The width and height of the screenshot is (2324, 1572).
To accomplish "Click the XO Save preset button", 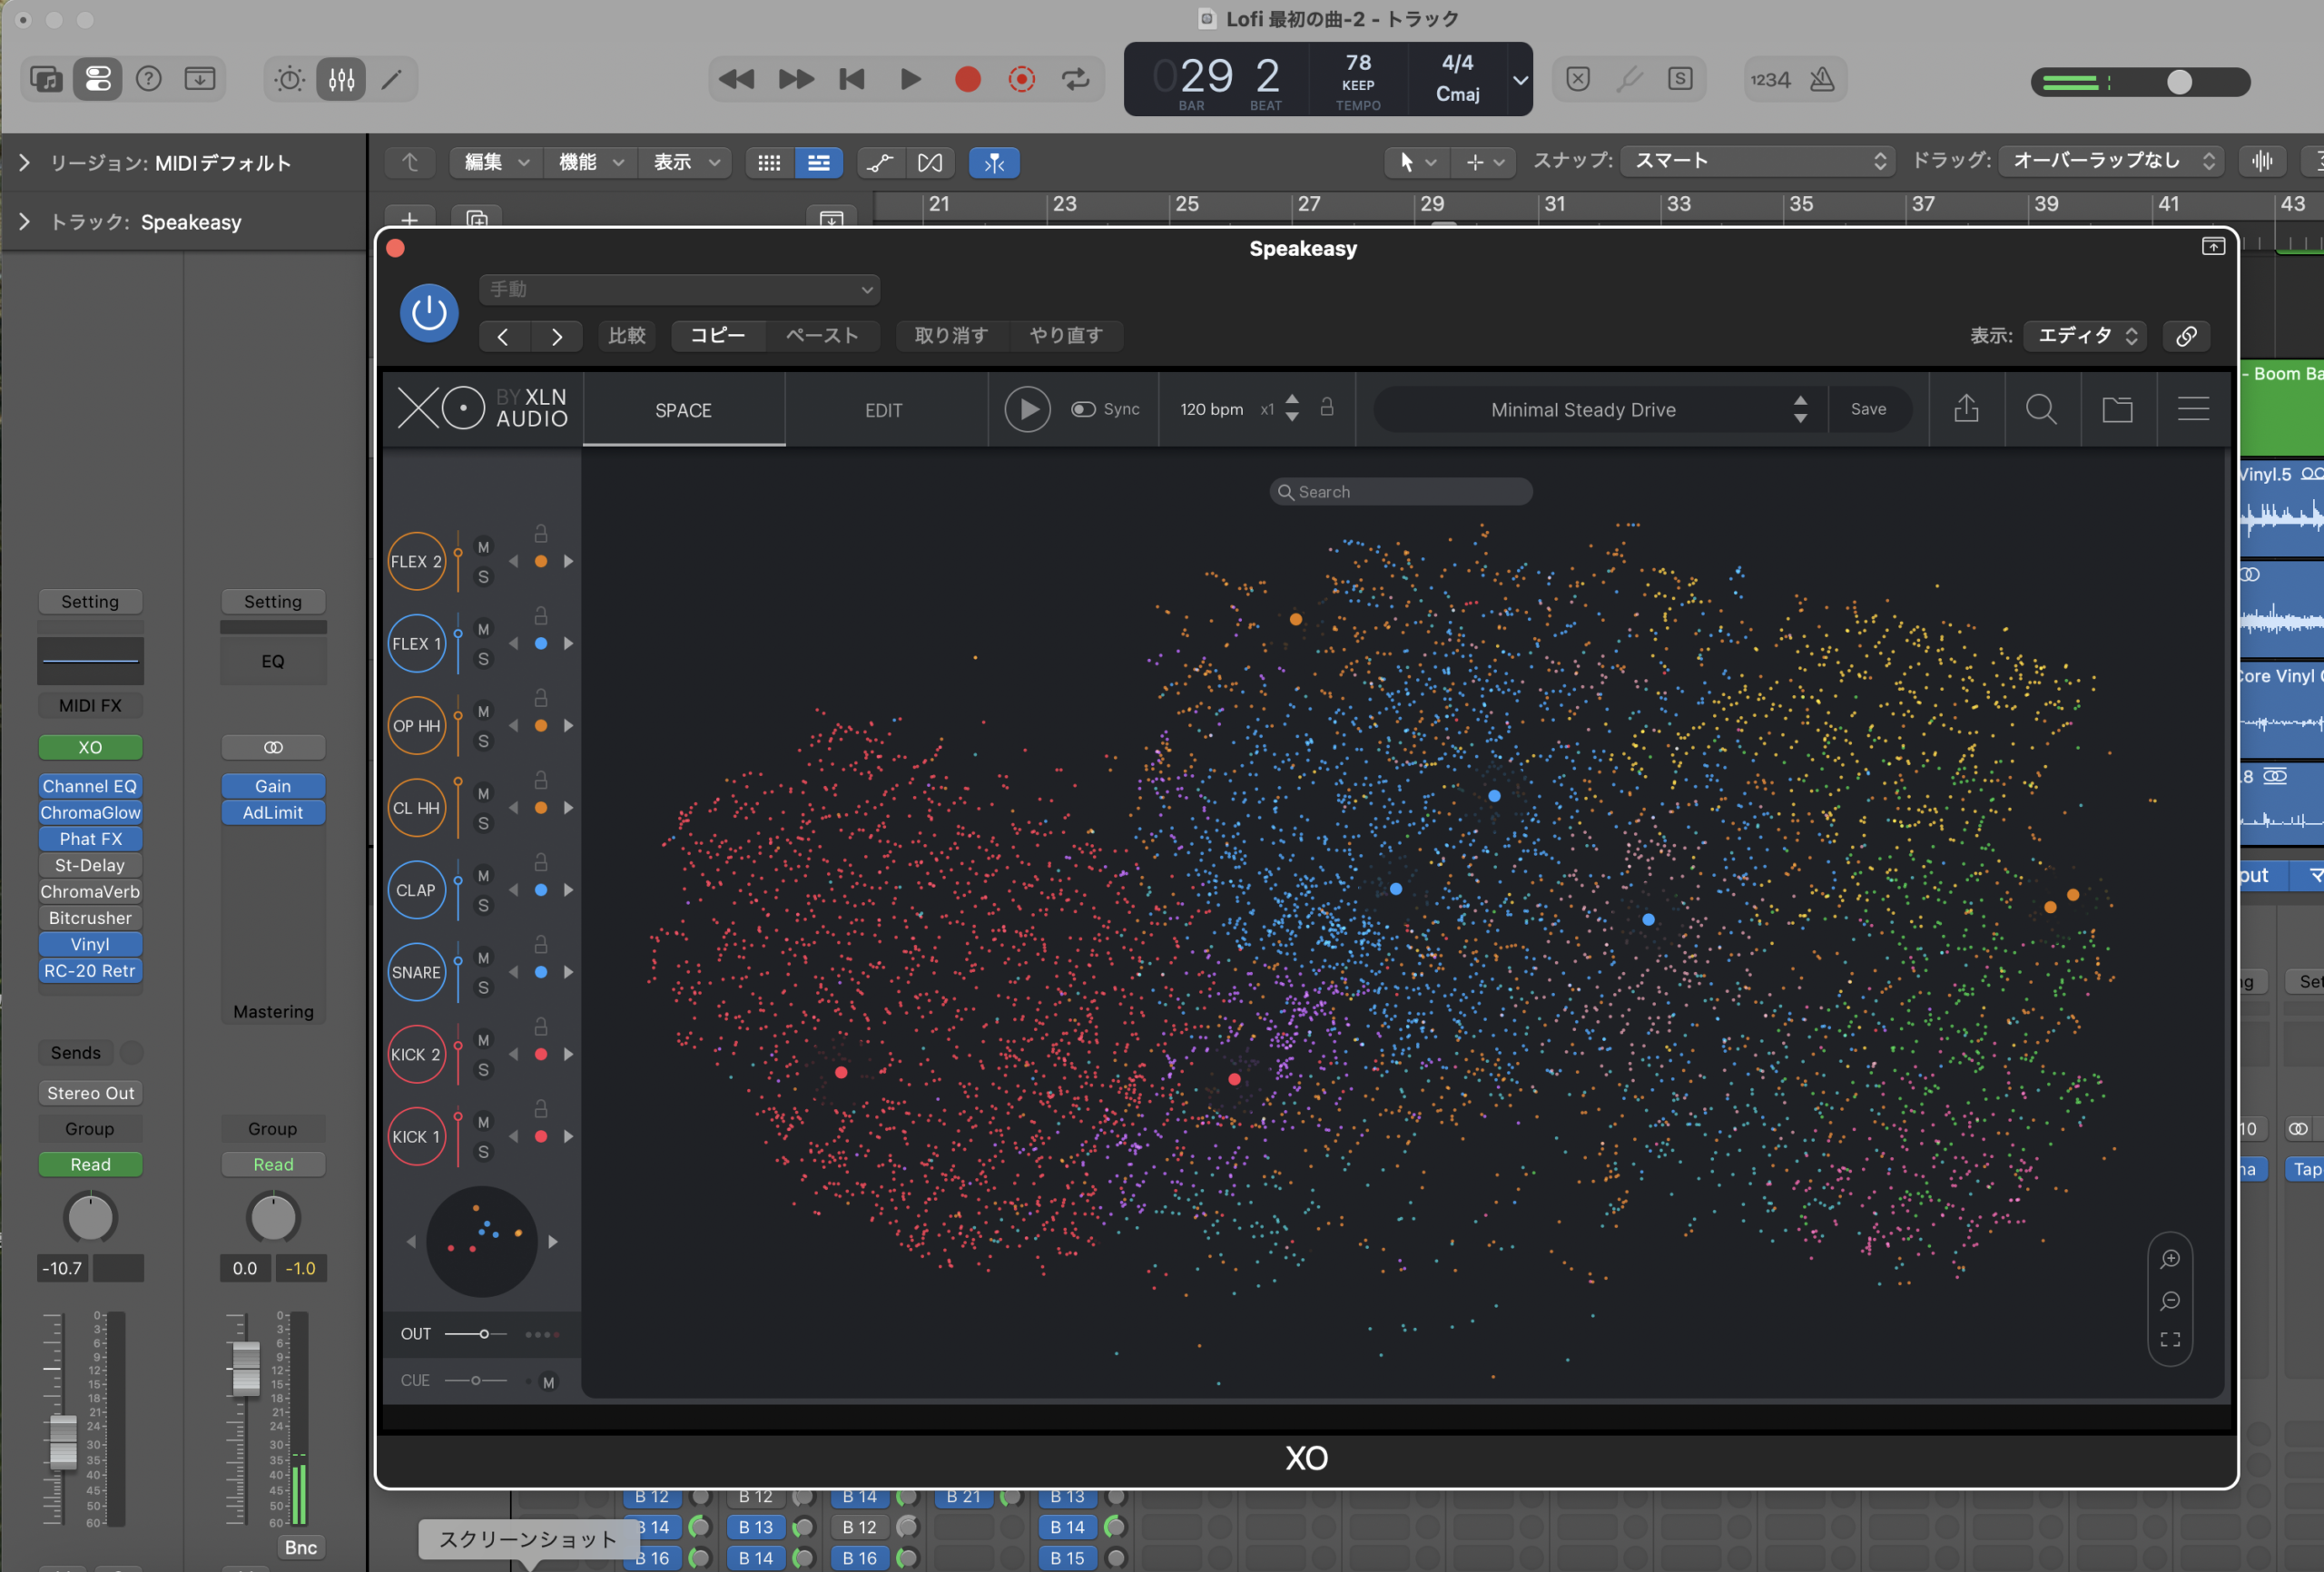I will [x=1868, y=409].
